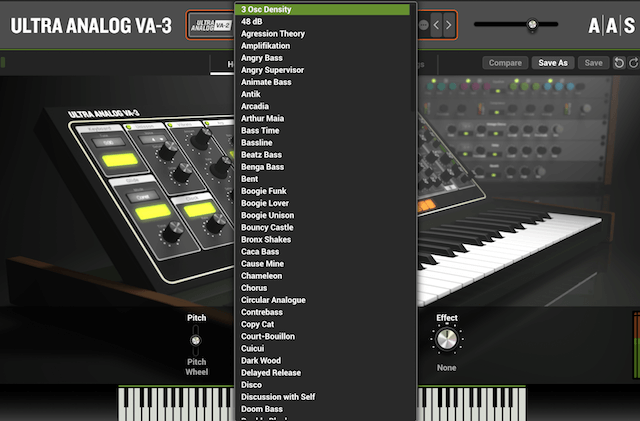
Task: Choose the Bass Time preset
Action: [322, 131]
